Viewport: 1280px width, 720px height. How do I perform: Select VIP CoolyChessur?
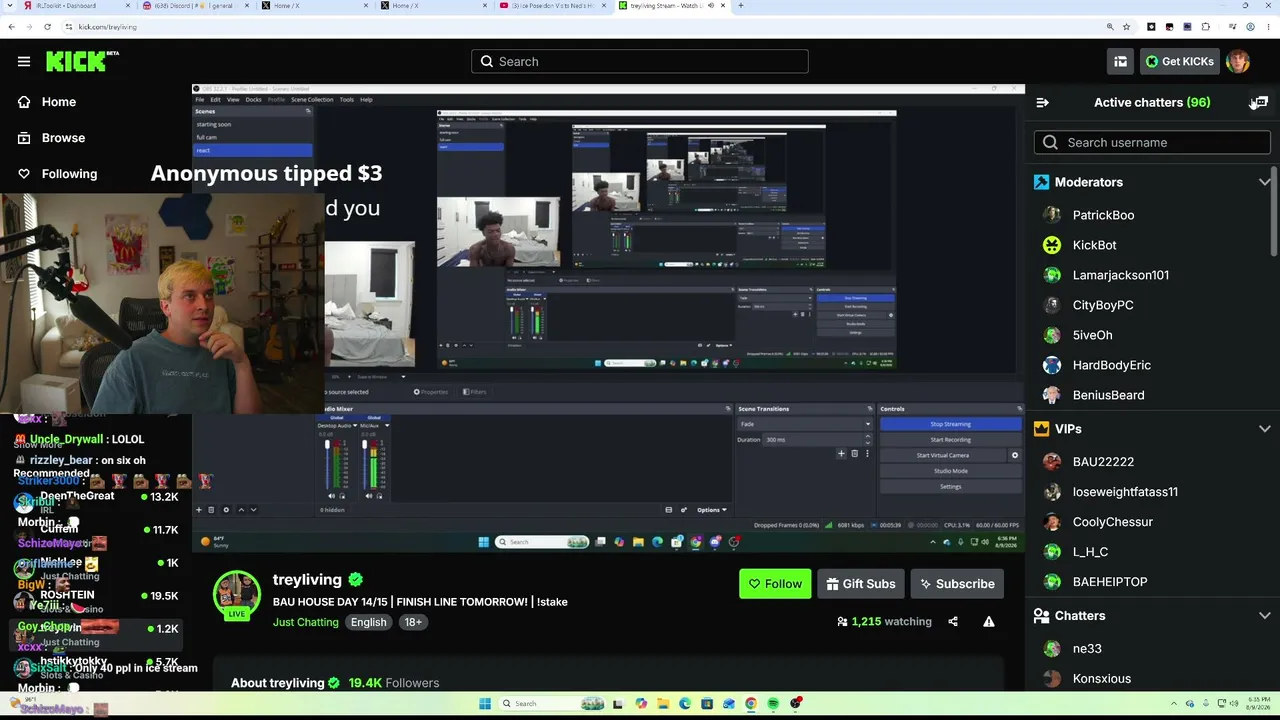pos(1112,522)
